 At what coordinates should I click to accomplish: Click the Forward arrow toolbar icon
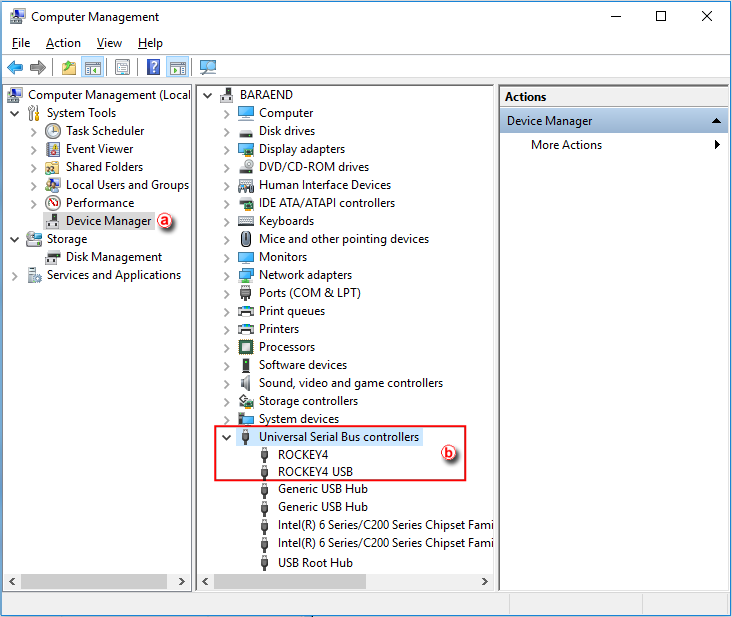37,68
